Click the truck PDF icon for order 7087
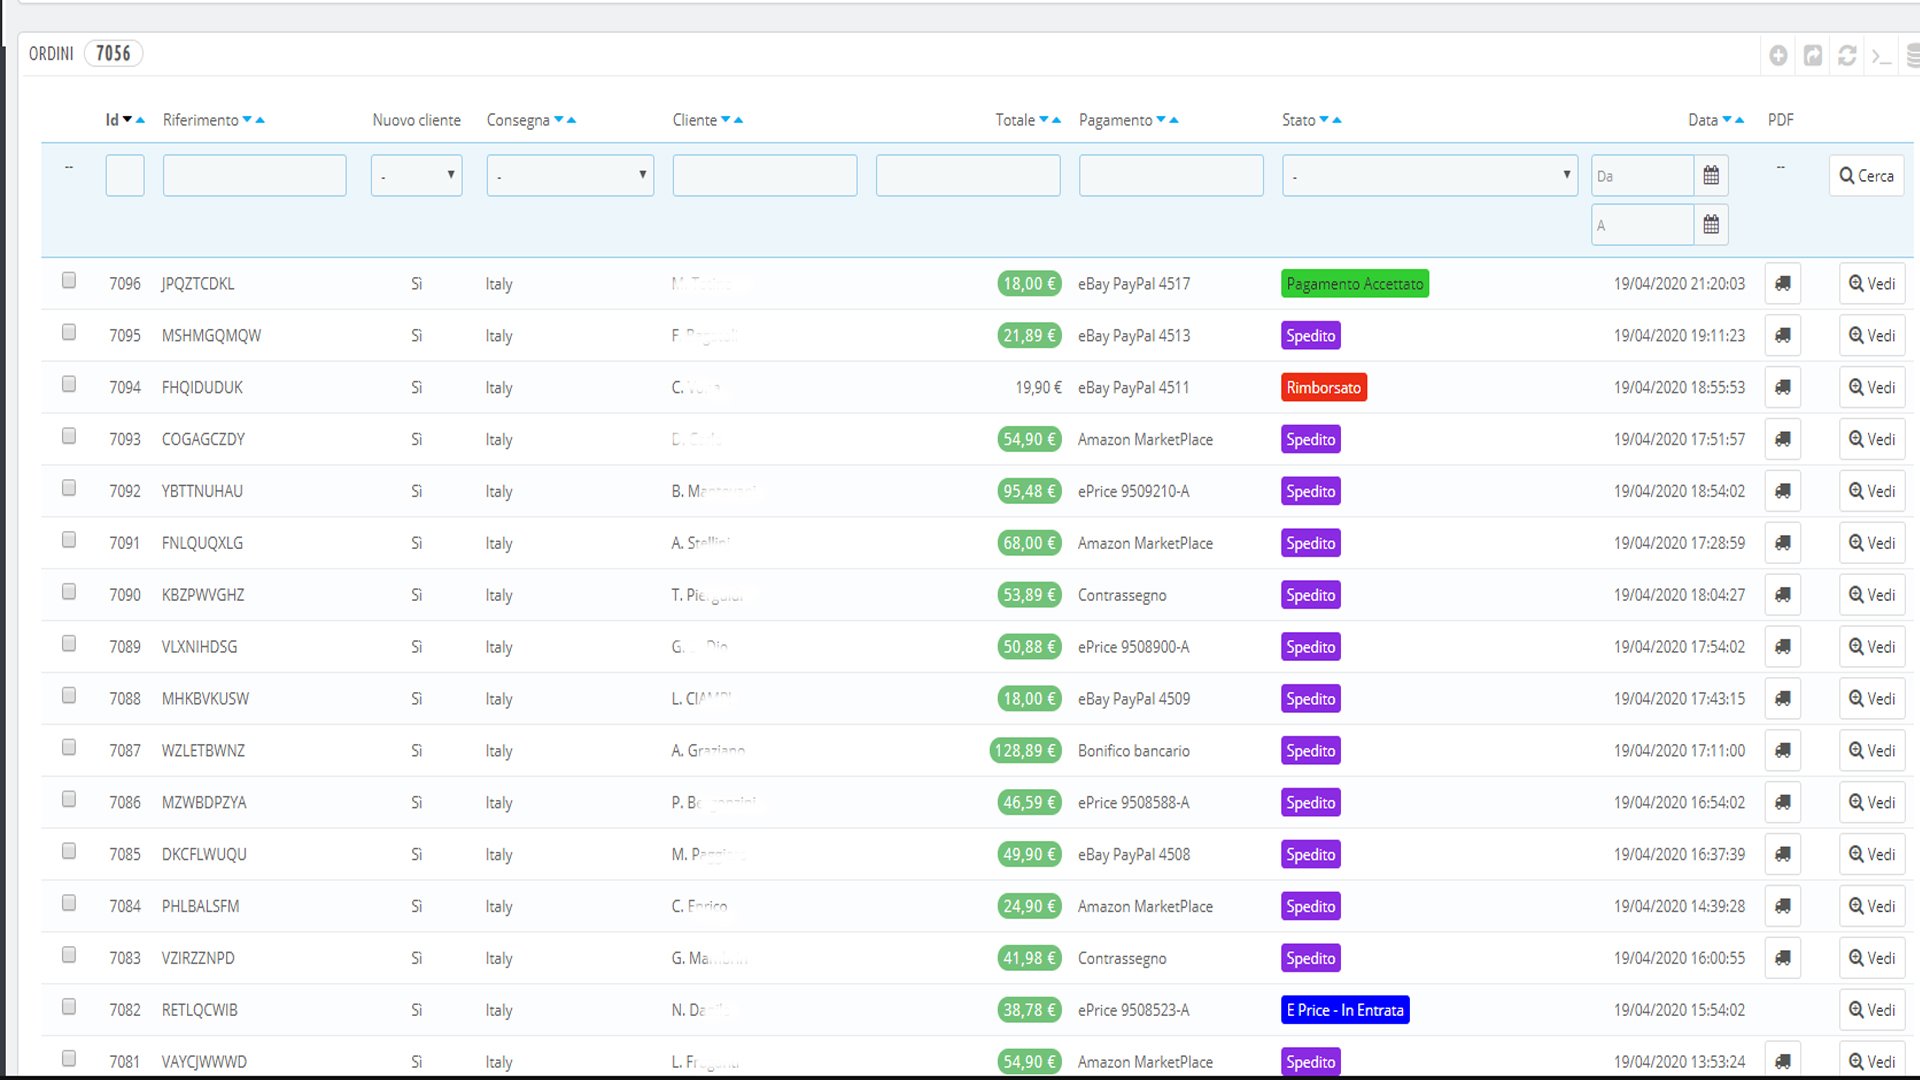The height and width of the screenshot is (1080, 1920). click(1782, 751)
